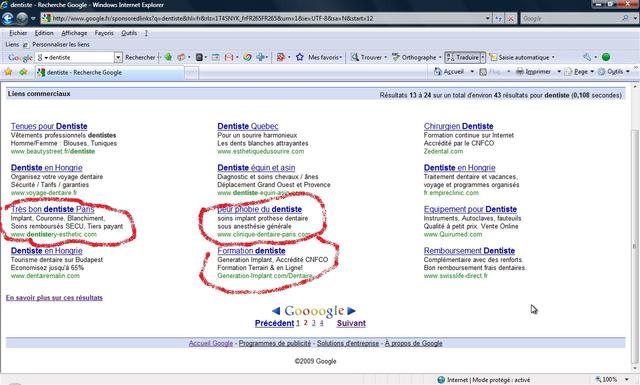Open the Remboursement Dentiste link
Image resolution: width=640 pixels, height=385 pixels.
coord(469,251)
